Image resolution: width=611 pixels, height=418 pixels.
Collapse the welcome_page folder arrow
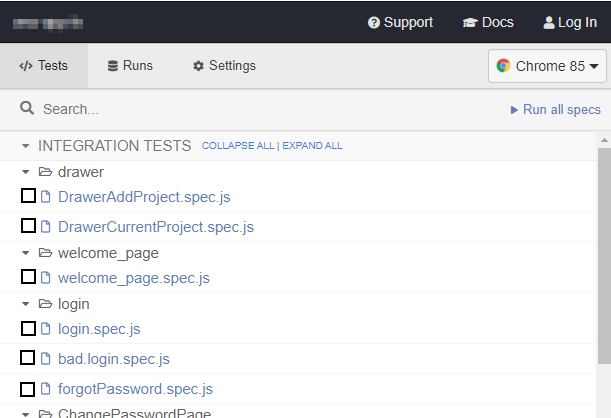tap(25, 253)
